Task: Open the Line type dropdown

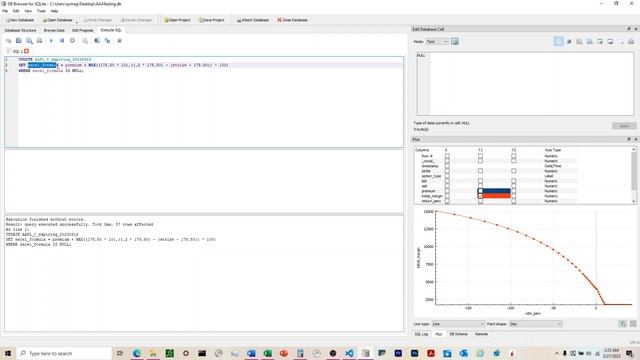Action: [458, 324]
